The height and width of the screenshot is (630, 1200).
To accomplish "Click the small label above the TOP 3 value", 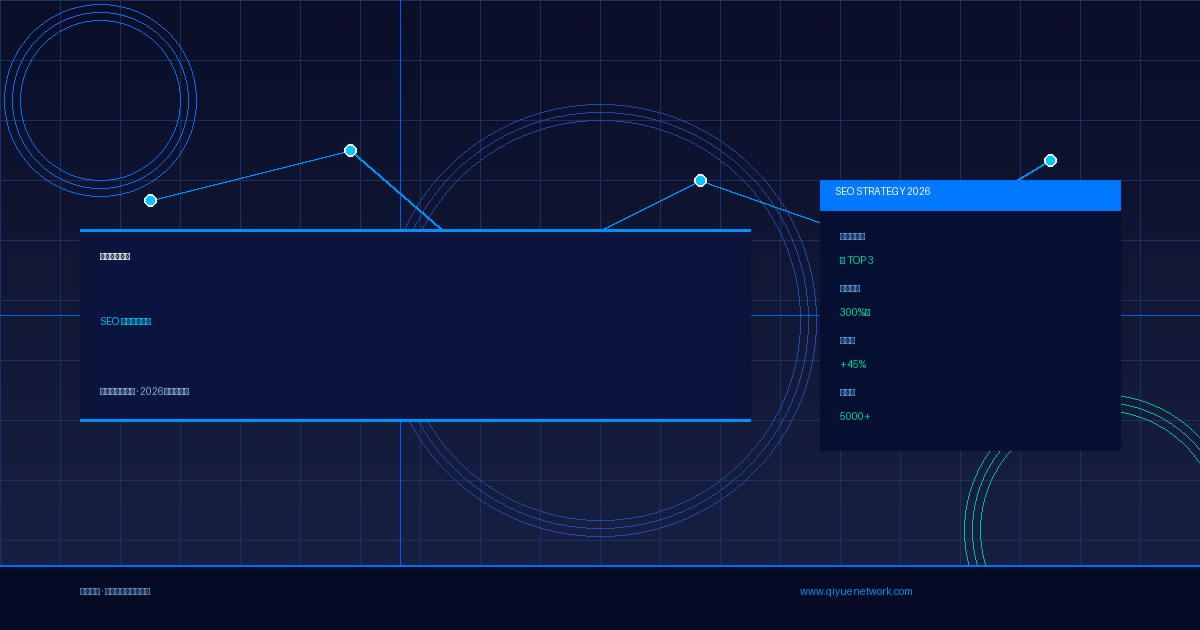I will [x=852, y=236].
